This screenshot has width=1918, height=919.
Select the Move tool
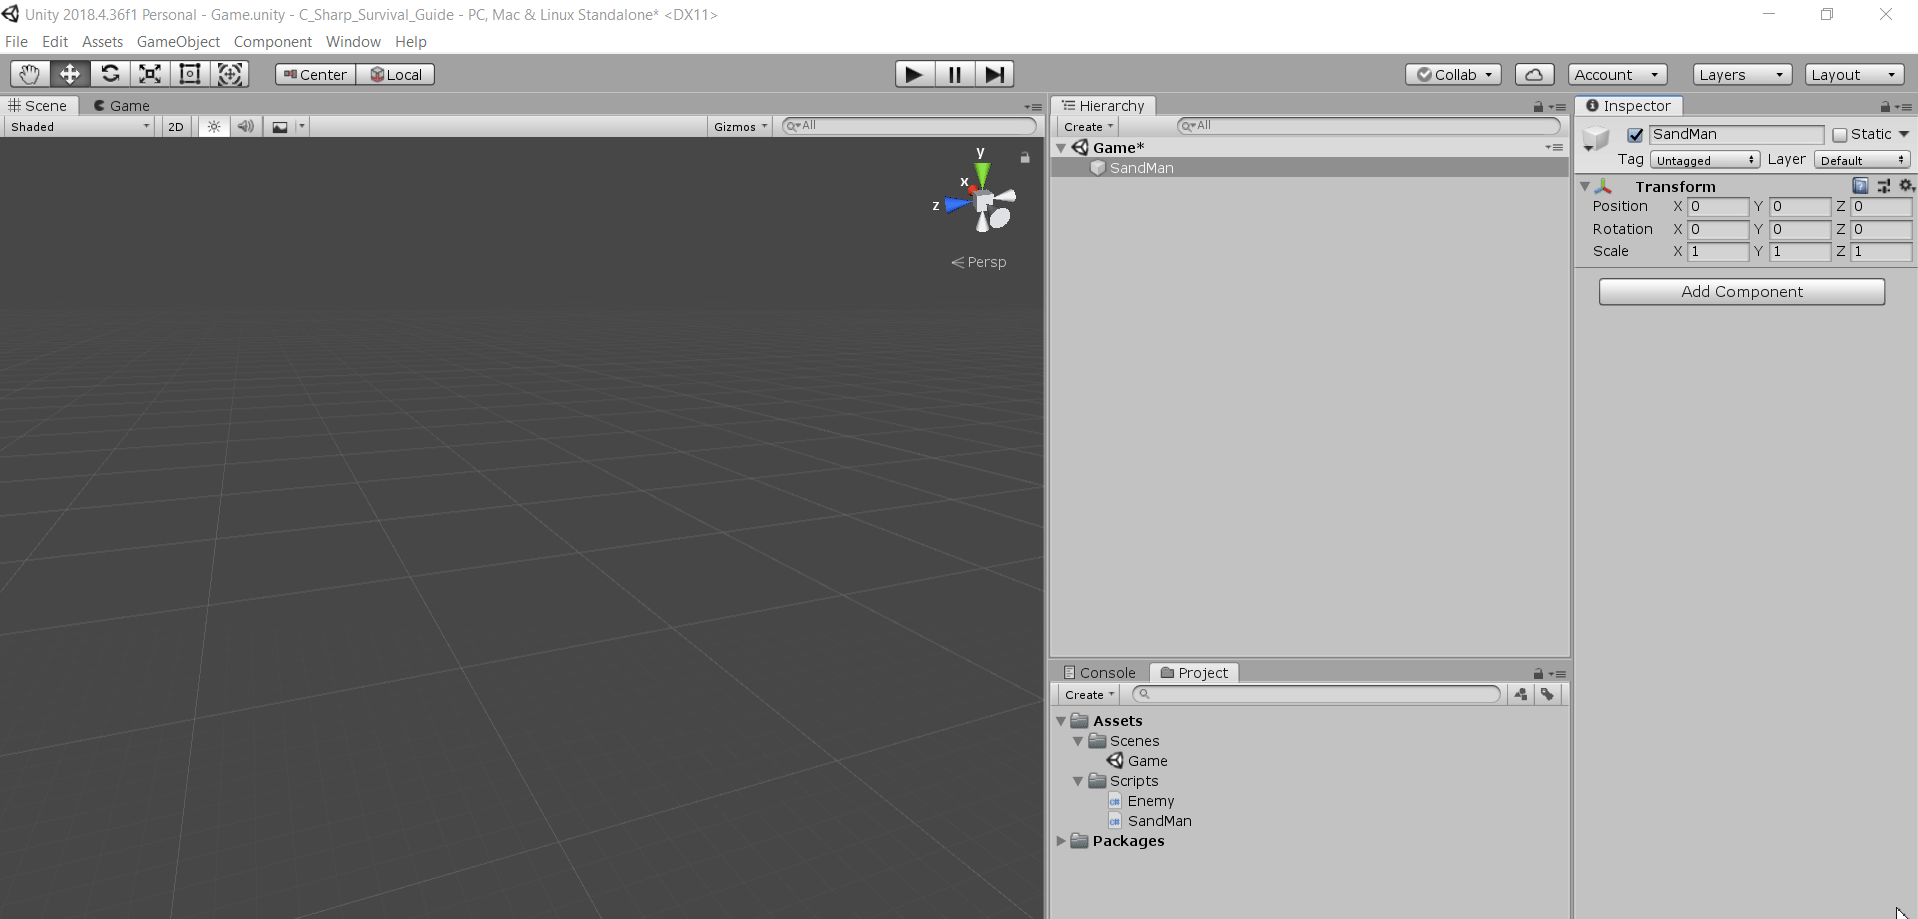69,73
